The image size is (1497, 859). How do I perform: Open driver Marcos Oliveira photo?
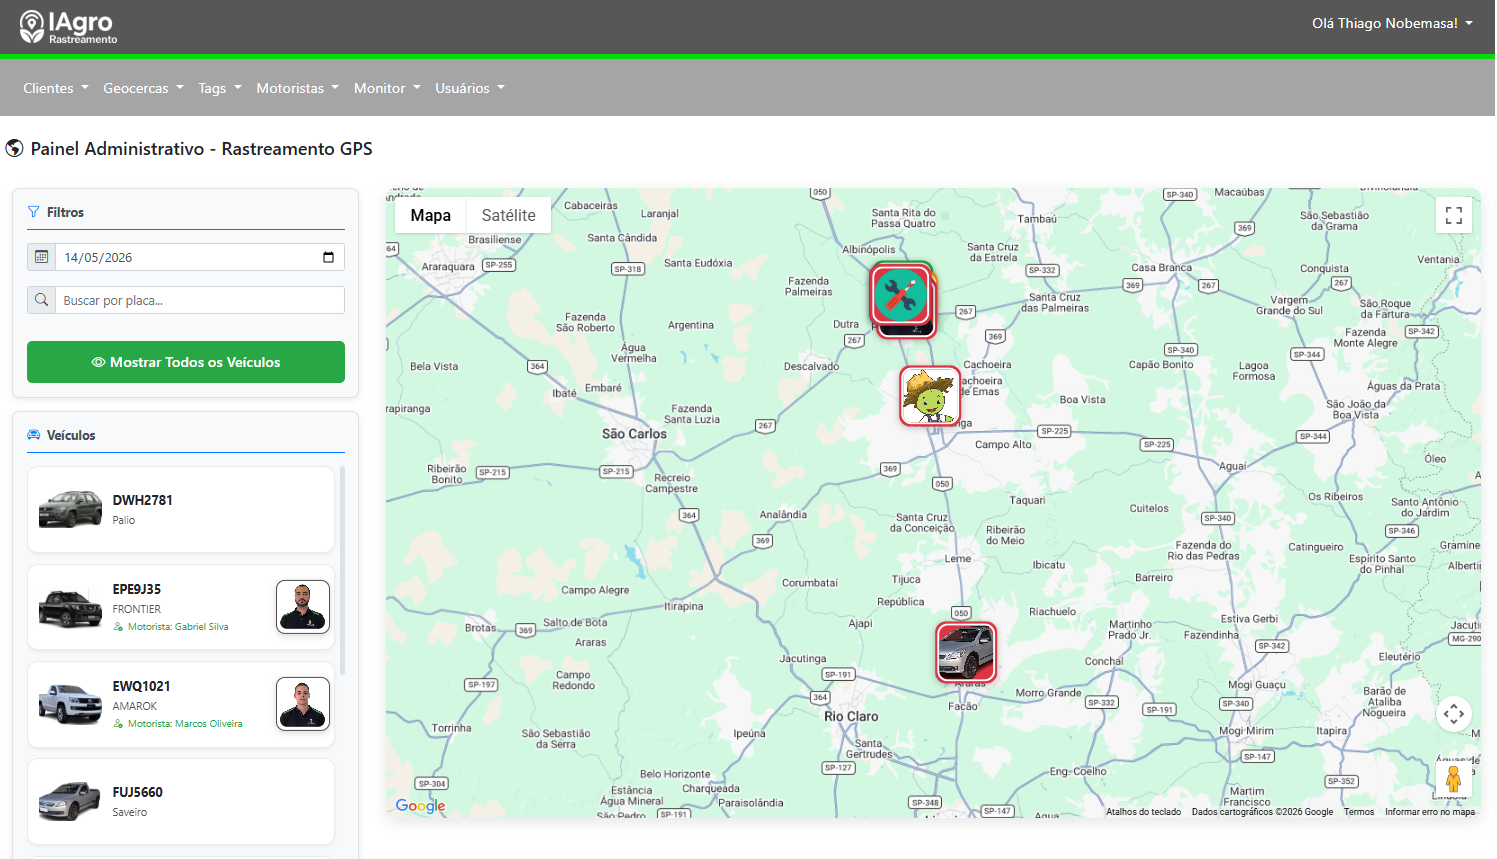click(303, 704)
